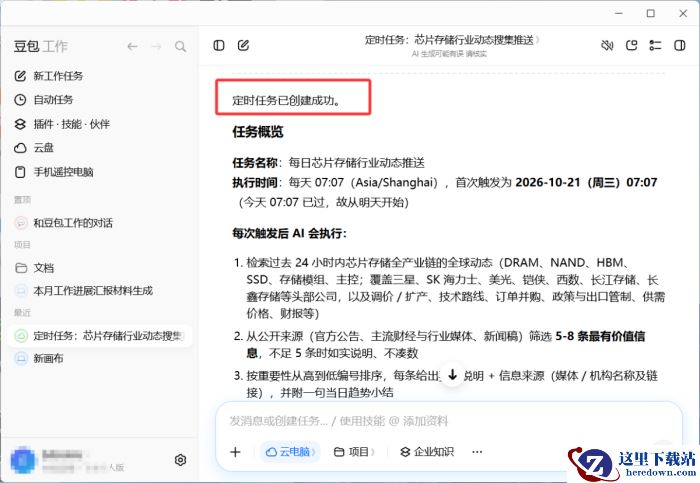Image resolution: width=700 pixels, height=483 pixels.
Task: Open the more options ellipsis in input bar
Action: (x=477, y=452)
